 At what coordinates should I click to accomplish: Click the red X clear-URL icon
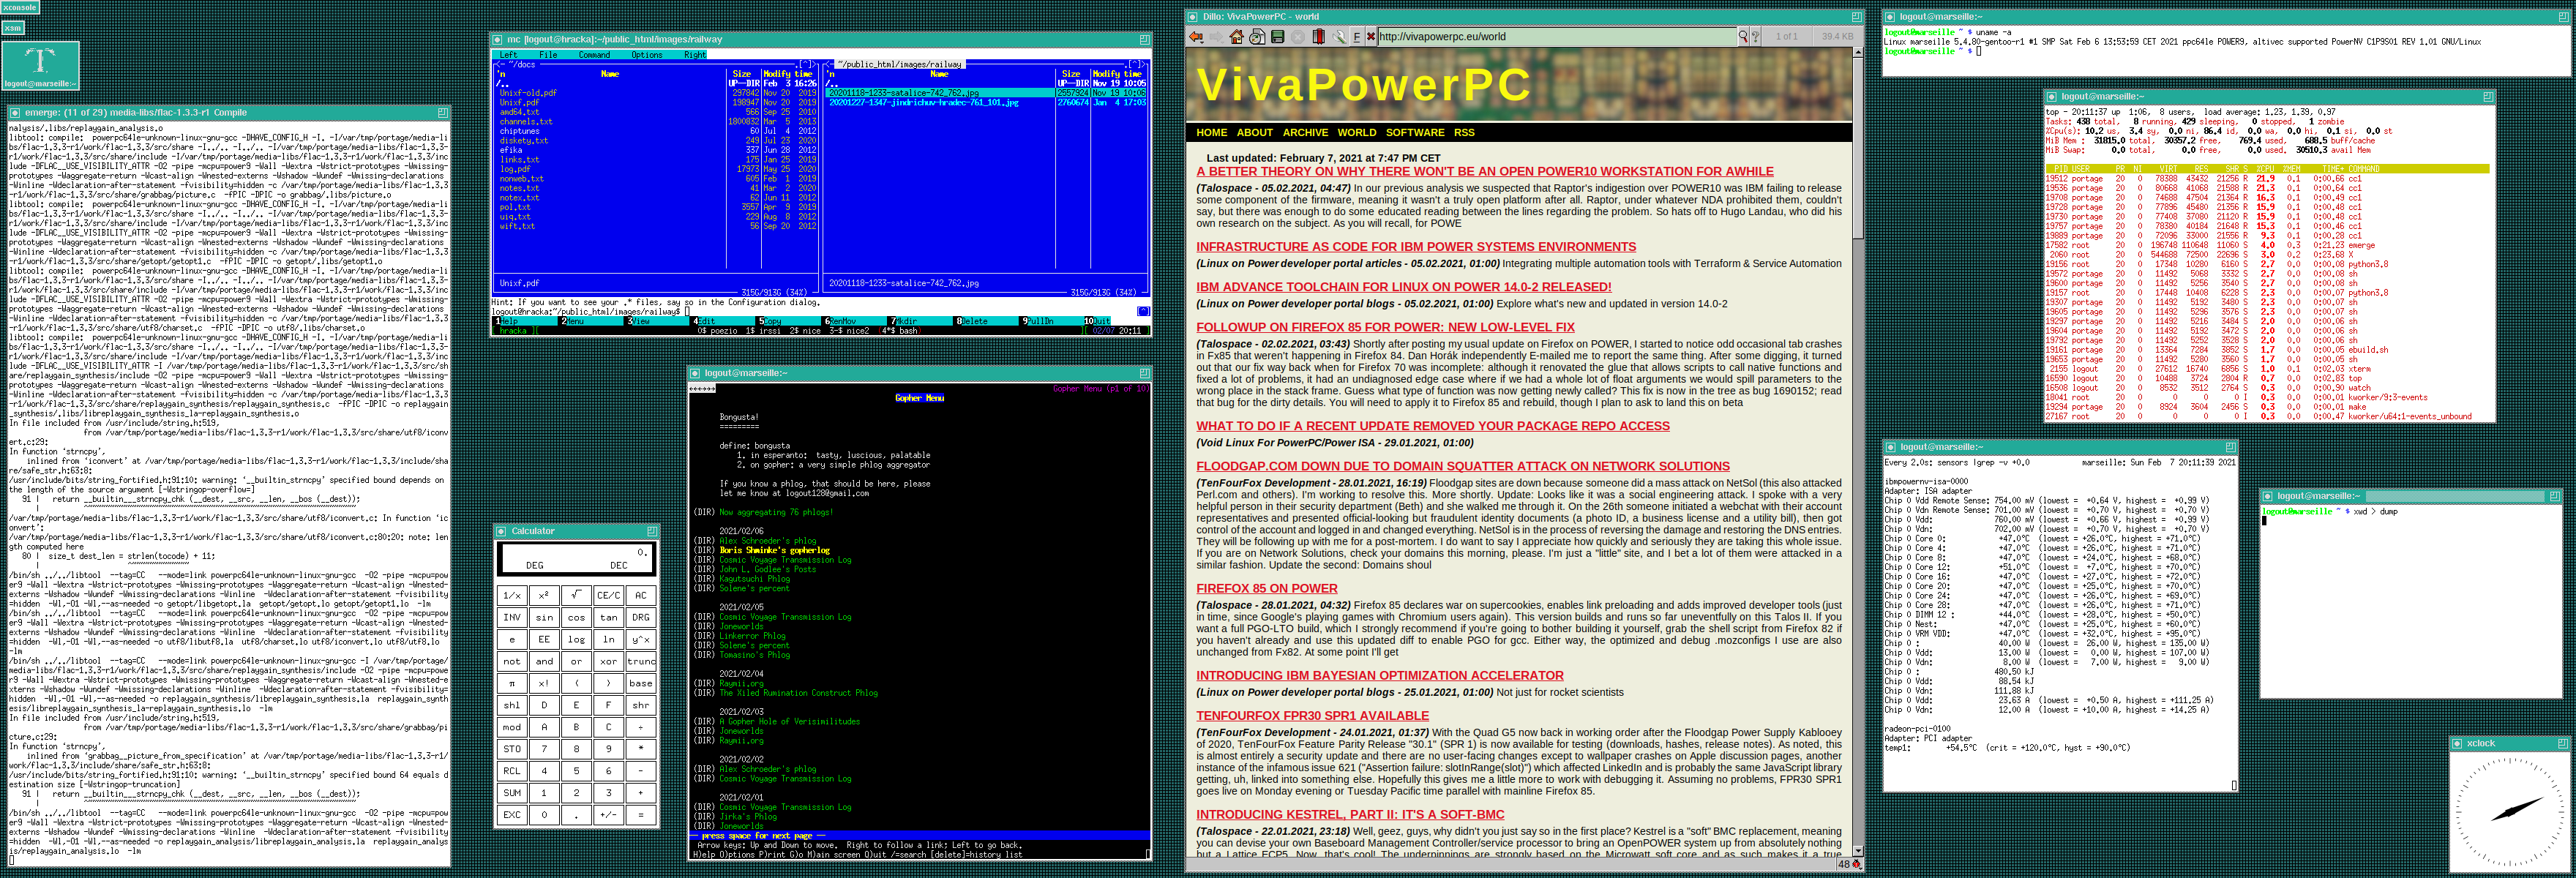click(x=1371, y=37)
